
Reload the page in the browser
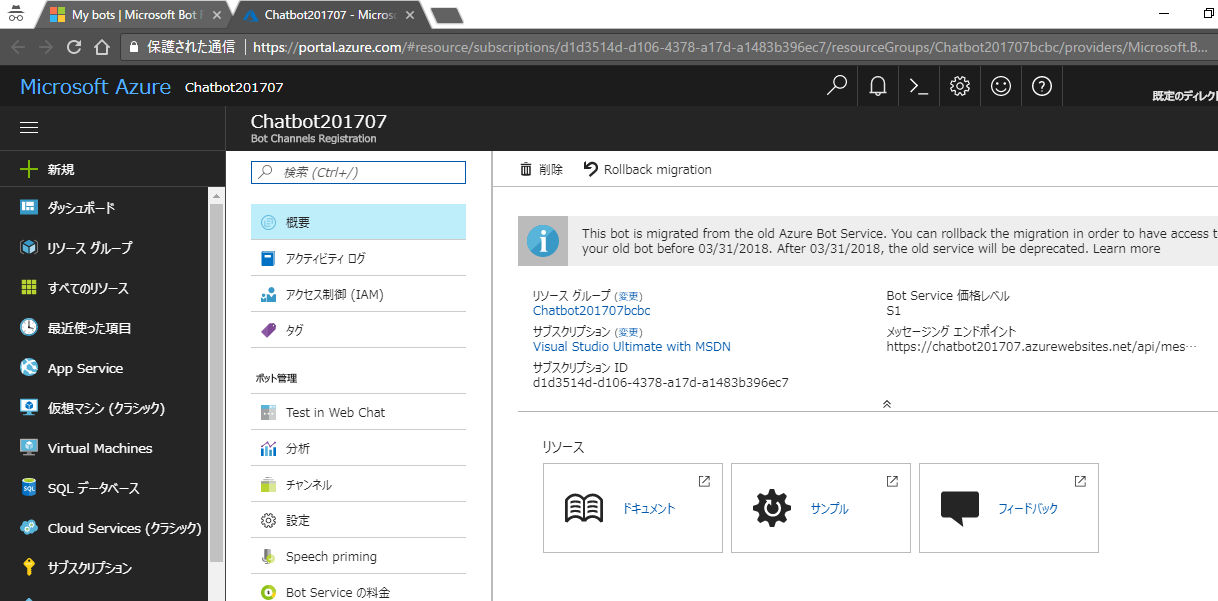(x=73, y=47)
